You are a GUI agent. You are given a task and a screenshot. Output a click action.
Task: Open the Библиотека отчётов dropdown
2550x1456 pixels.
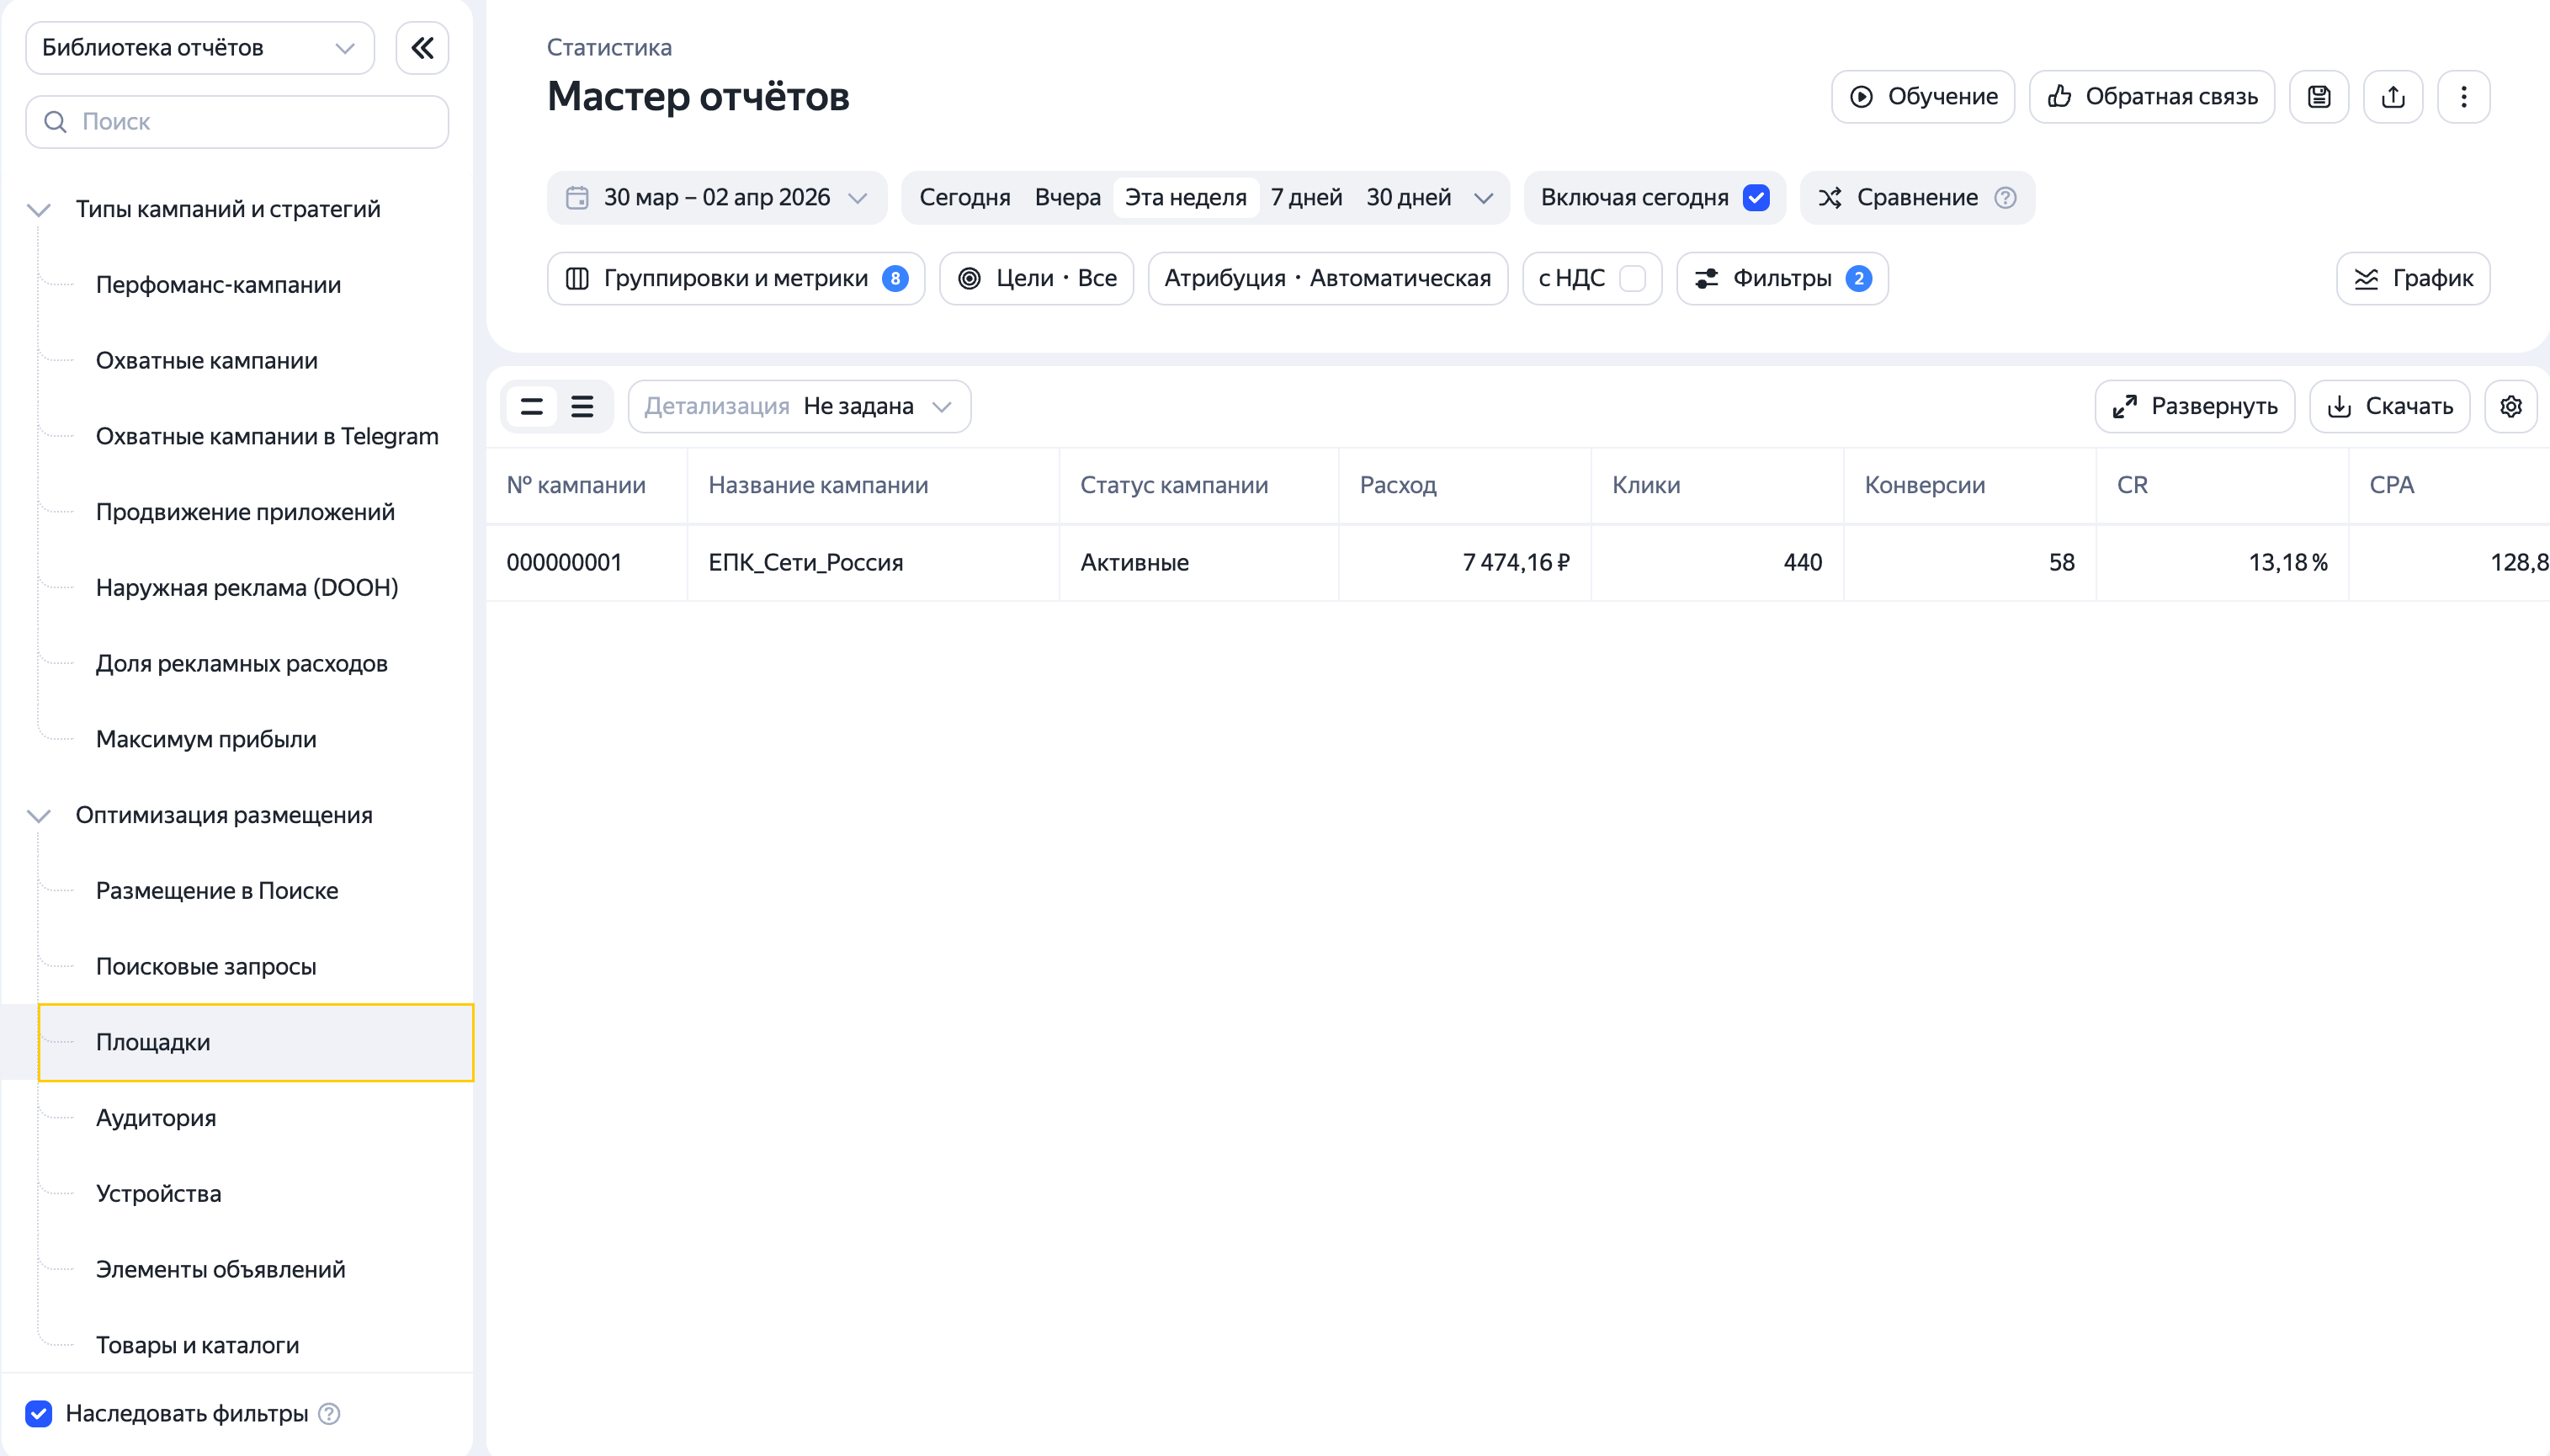(200, 48)
